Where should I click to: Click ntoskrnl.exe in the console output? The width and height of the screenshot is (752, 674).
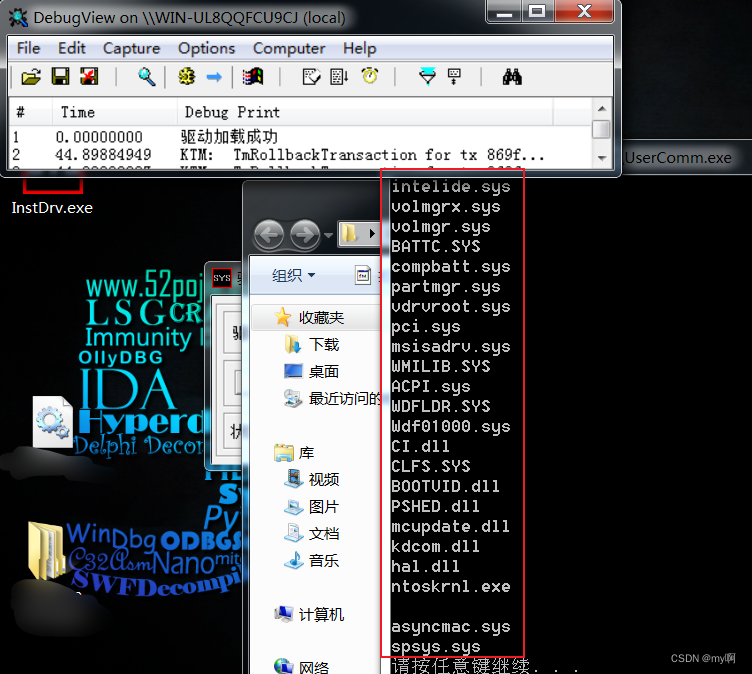point(450,587)
